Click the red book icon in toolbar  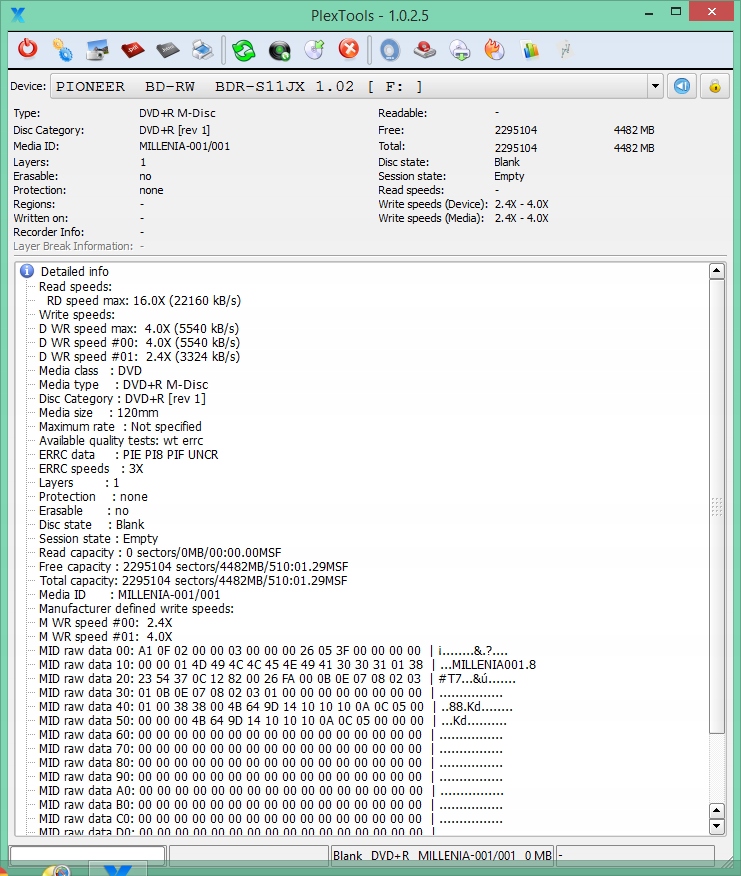click(132, 48)
